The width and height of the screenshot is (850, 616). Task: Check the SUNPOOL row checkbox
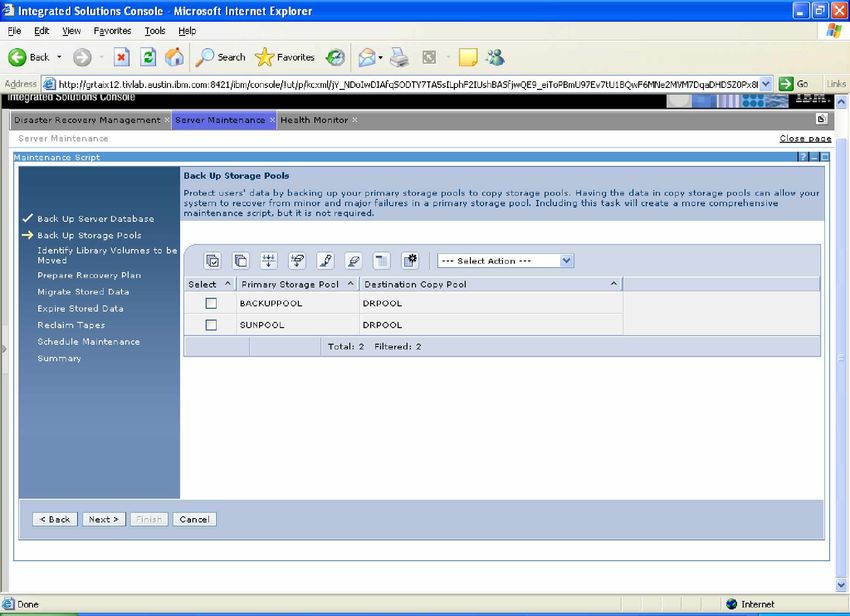coord(211,325)
